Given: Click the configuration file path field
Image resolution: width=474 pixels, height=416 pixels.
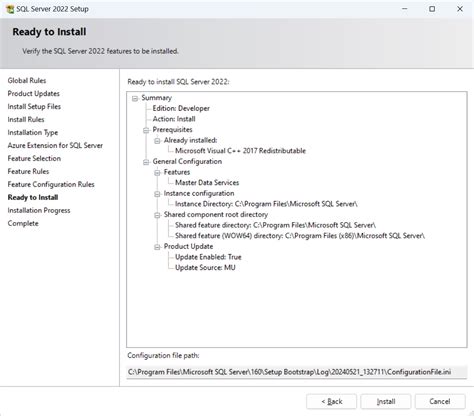Looking at the screenshot, I should [x=297, y=372].
